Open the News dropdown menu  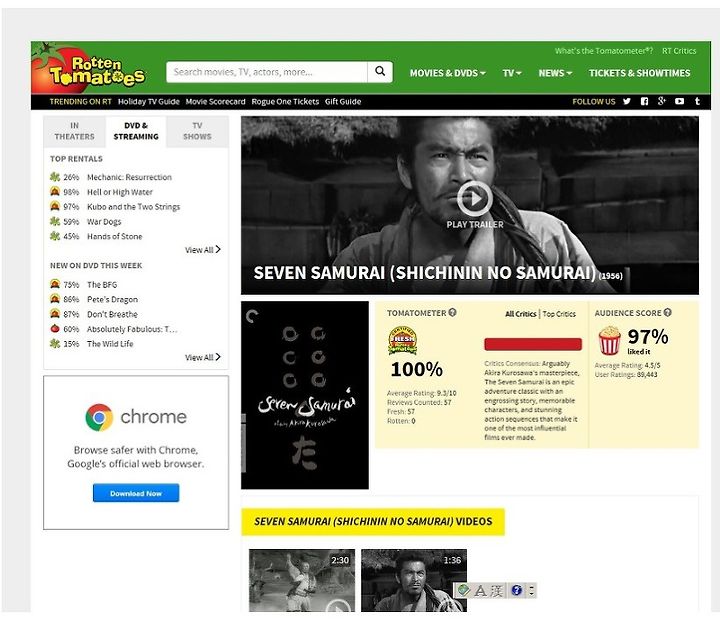pos(555,73)
